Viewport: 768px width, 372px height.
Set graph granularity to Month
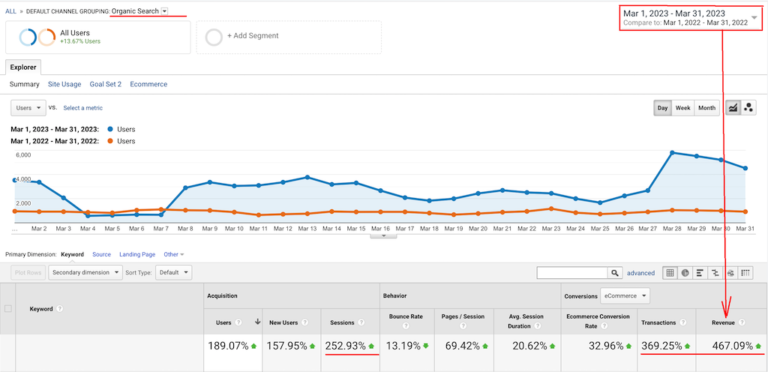tap(707, 108)
